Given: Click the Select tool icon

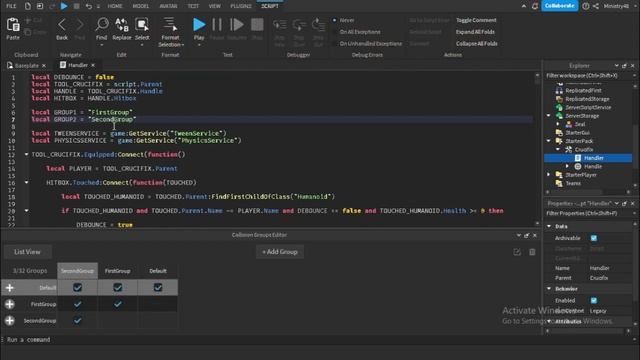Looking at the screenshot, I should (142, 24).
